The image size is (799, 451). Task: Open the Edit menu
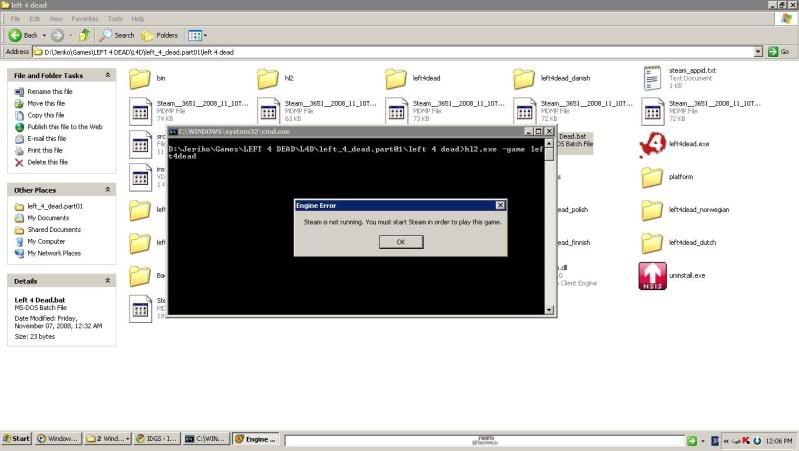[x=34, y=19]
